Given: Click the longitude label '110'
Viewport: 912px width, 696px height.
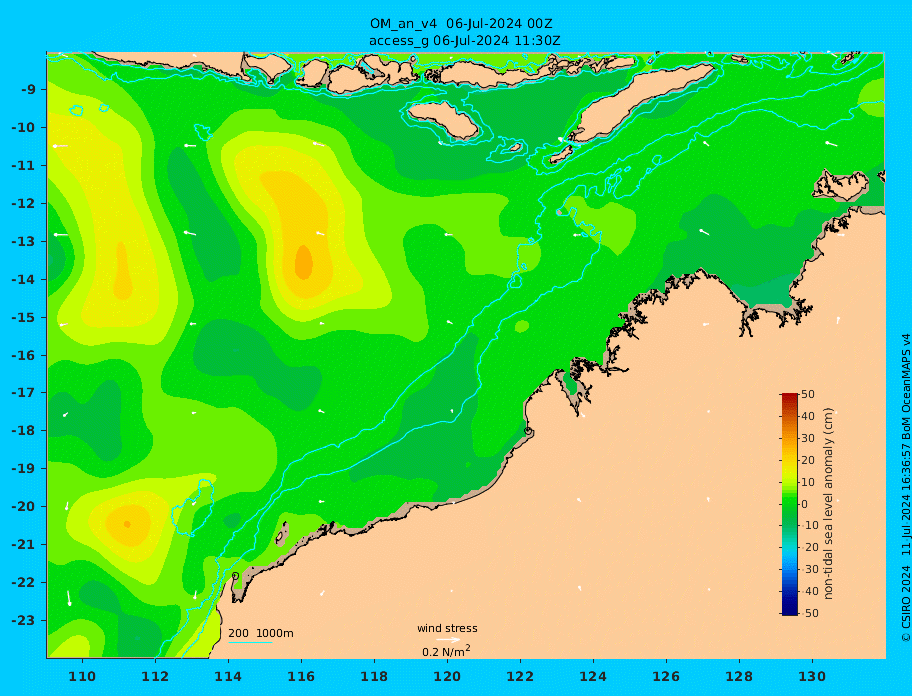Looking at the screenshot, I should coord(83,676).
